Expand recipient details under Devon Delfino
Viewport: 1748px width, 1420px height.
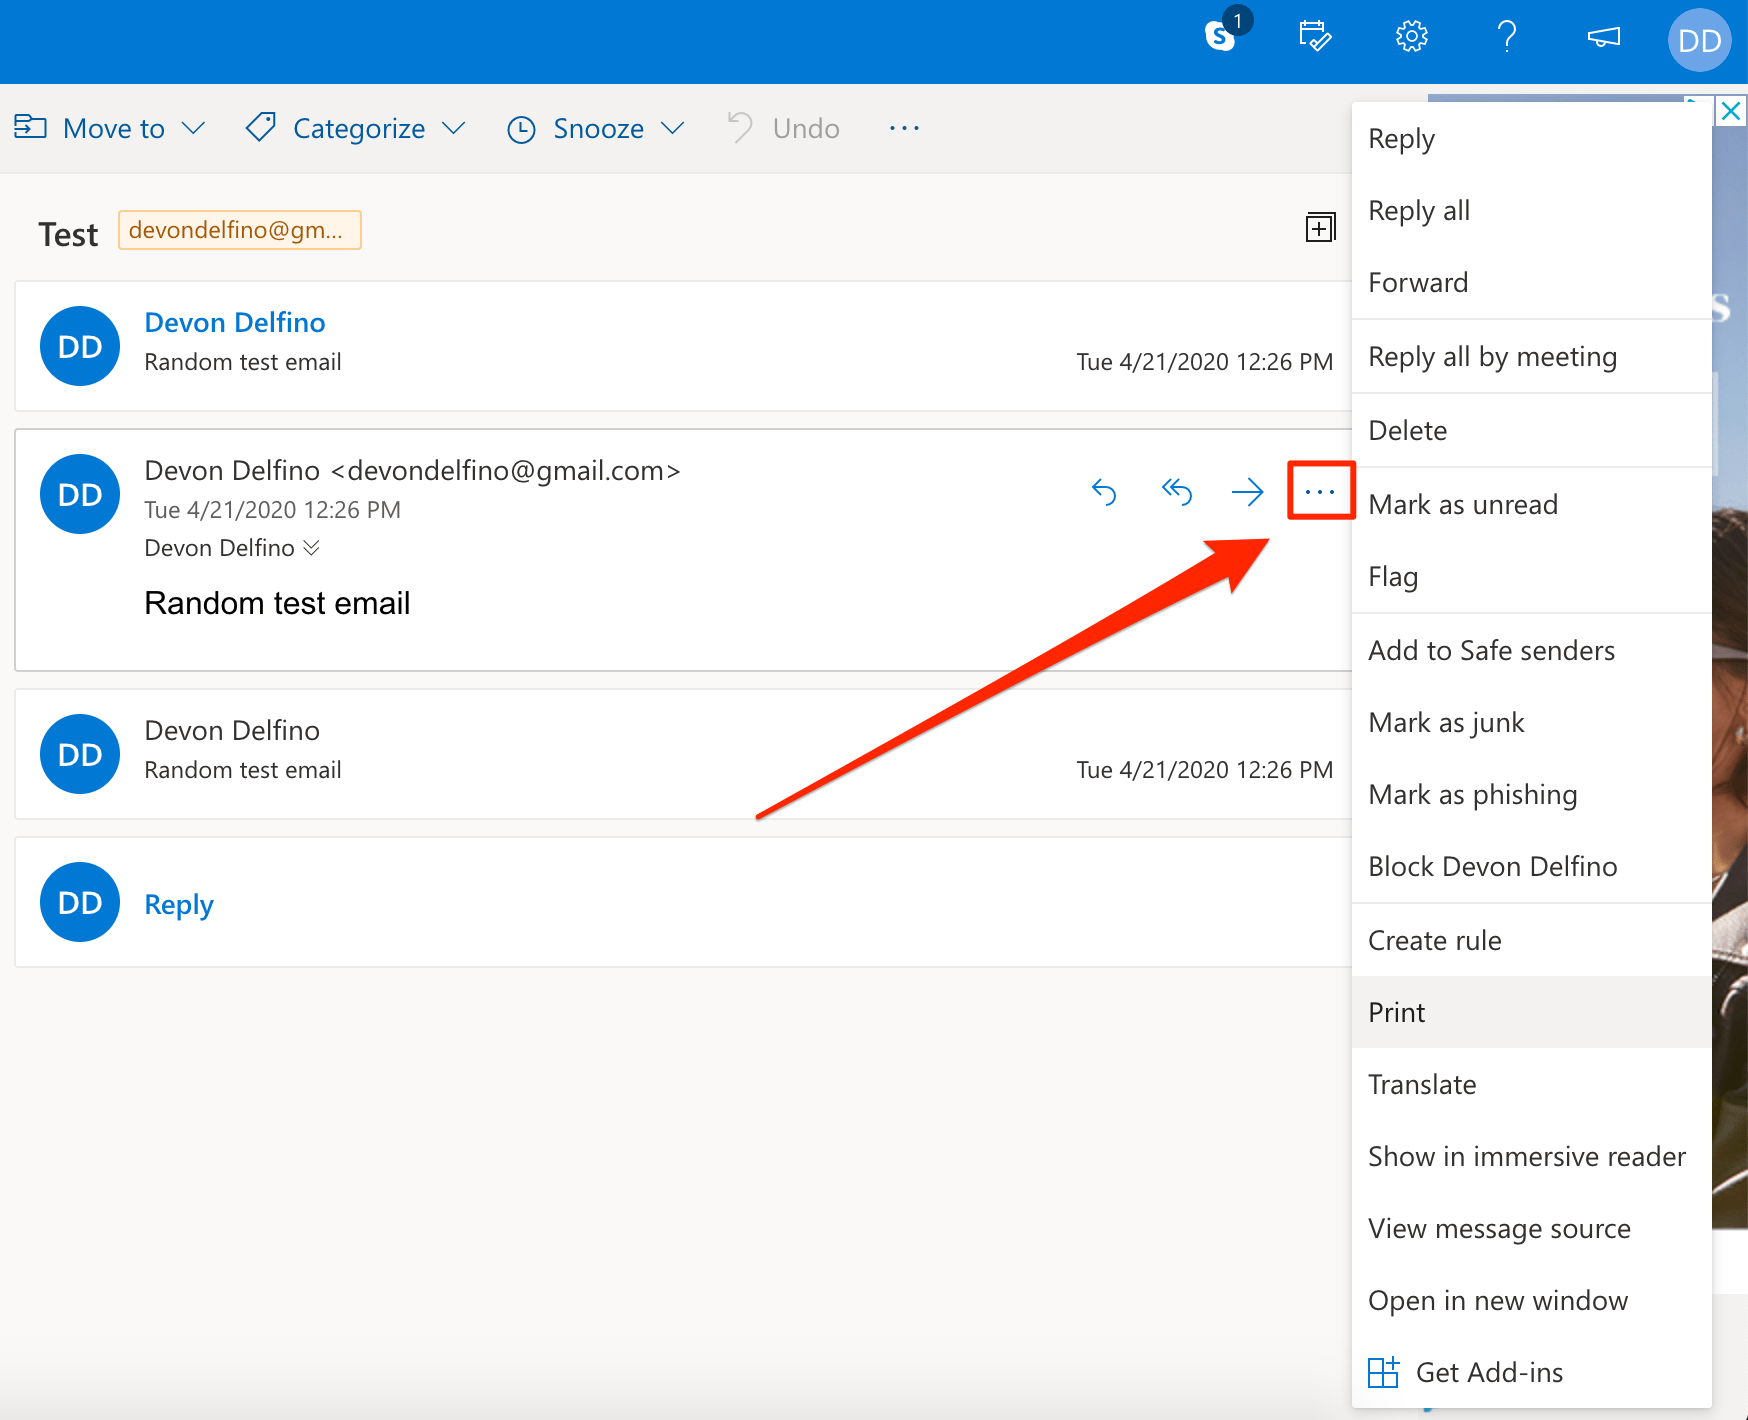click(x=312, y=547)
